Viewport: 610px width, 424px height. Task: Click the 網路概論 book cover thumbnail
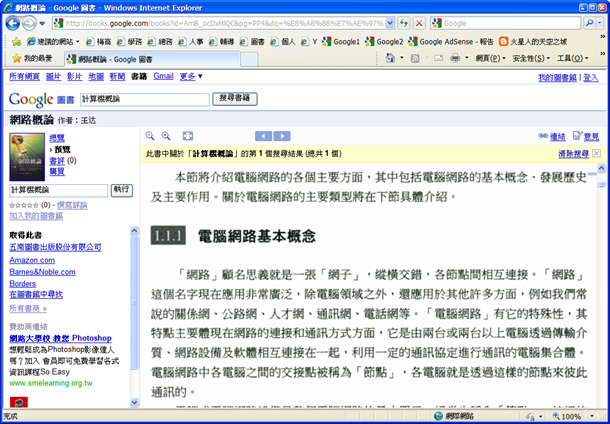tap(27, 157)
